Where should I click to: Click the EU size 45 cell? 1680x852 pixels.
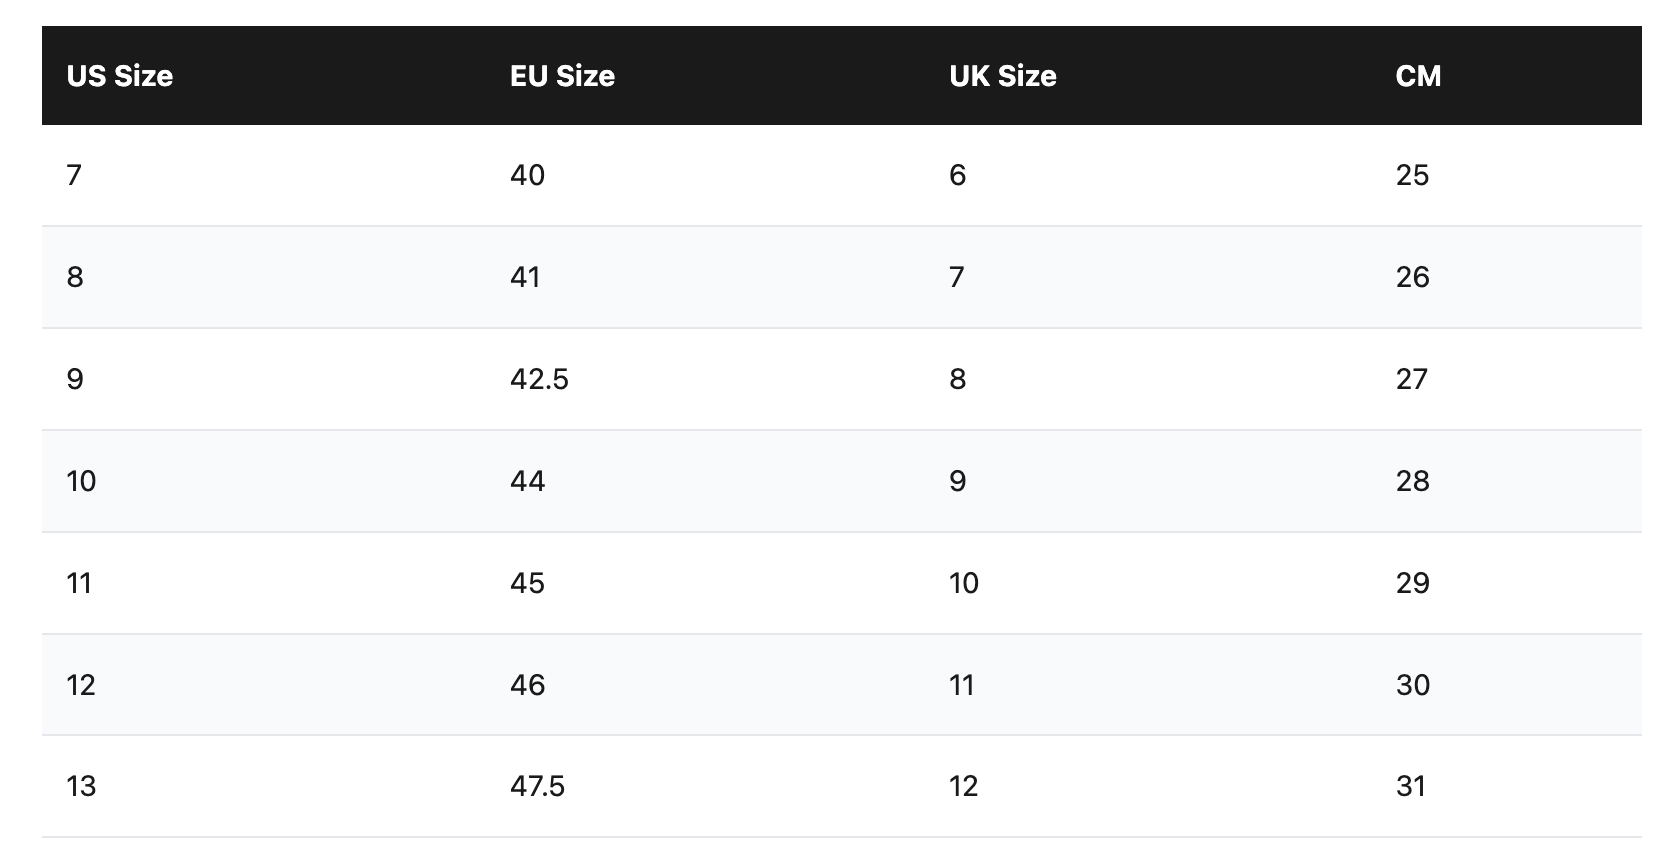coord(527,583)
